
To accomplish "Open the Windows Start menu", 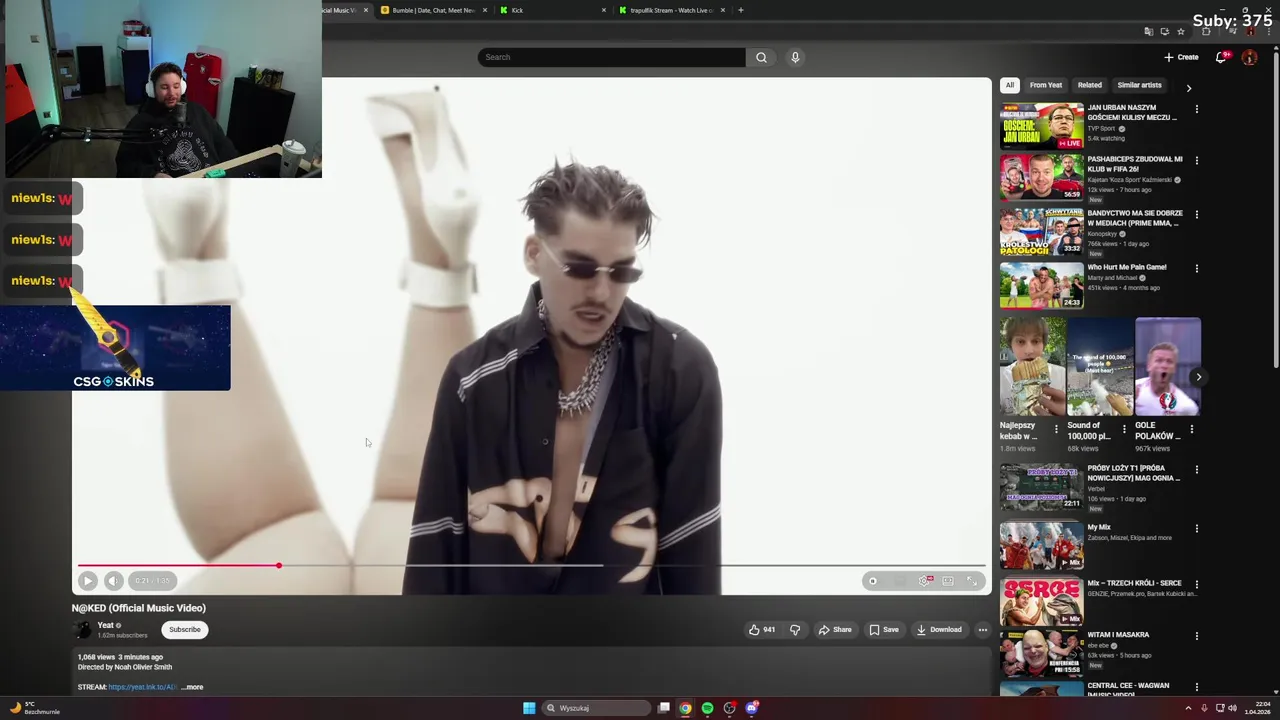I will [529, 708].
